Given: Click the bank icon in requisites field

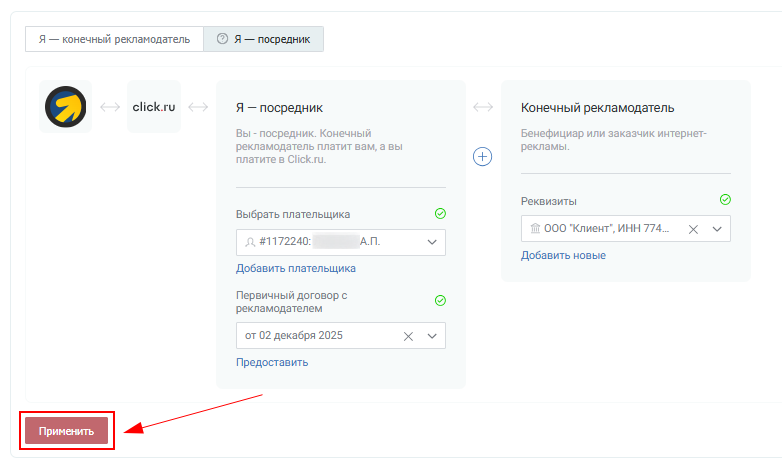Looking at the screenshot, I should [535, 229].
